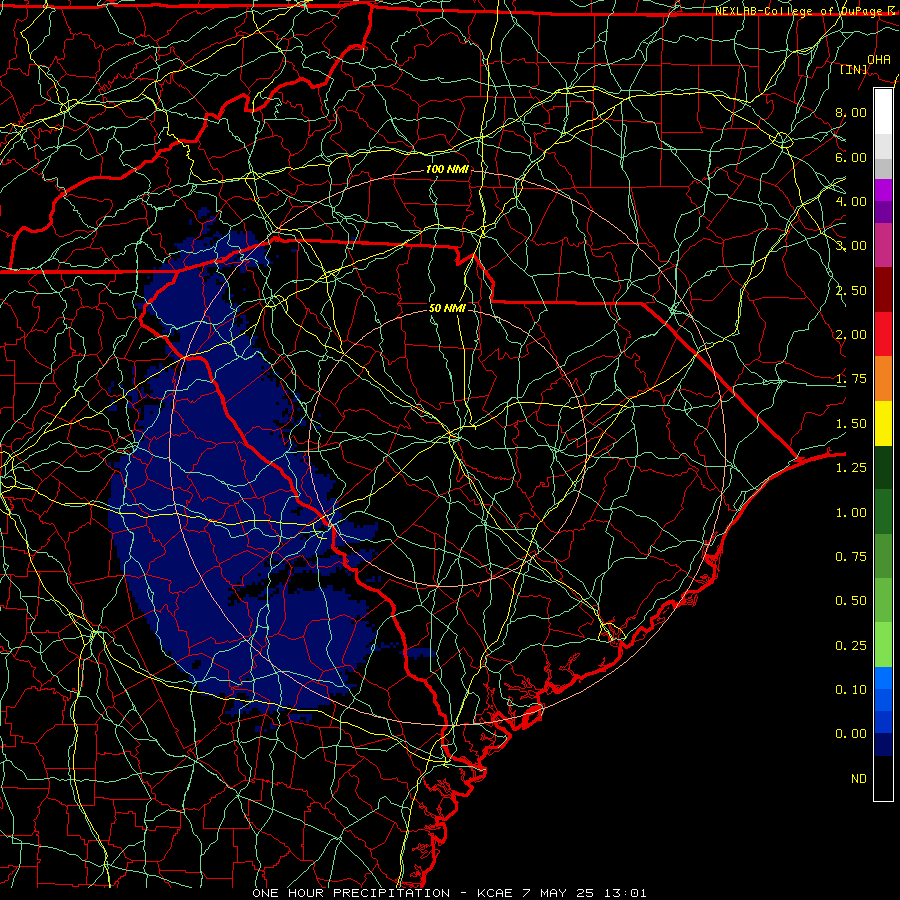900x900 pixels.
Task: Click the '0.00' legend value
Action: point(851,734)
